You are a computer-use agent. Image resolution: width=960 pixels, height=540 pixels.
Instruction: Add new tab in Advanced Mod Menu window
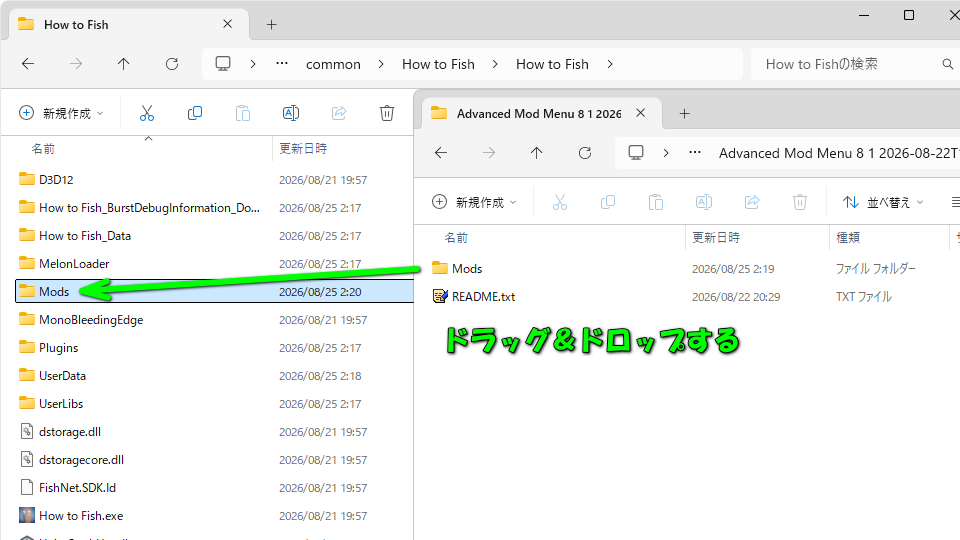(x=684, y=113)
